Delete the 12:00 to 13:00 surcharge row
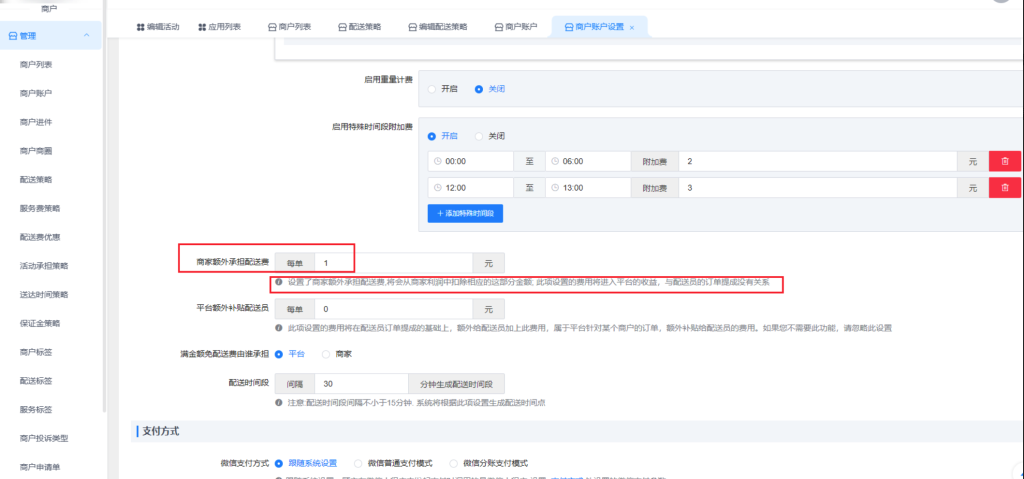Image resolution: width=1024 pixels, height=479 pixels. (1001, 187)
